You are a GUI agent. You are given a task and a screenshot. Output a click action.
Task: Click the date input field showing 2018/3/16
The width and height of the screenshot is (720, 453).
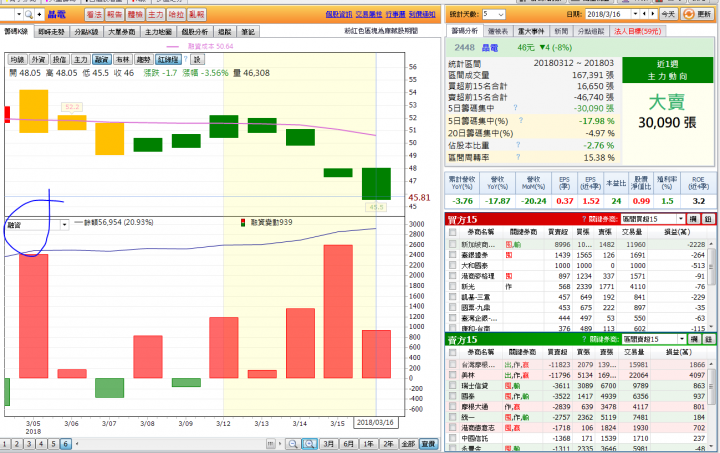tap(608, 14)
